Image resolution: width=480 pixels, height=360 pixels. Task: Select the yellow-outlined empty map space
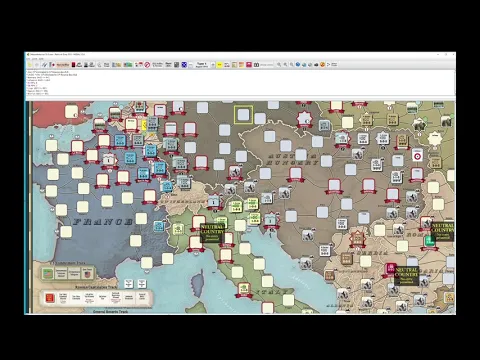[243, 115]
